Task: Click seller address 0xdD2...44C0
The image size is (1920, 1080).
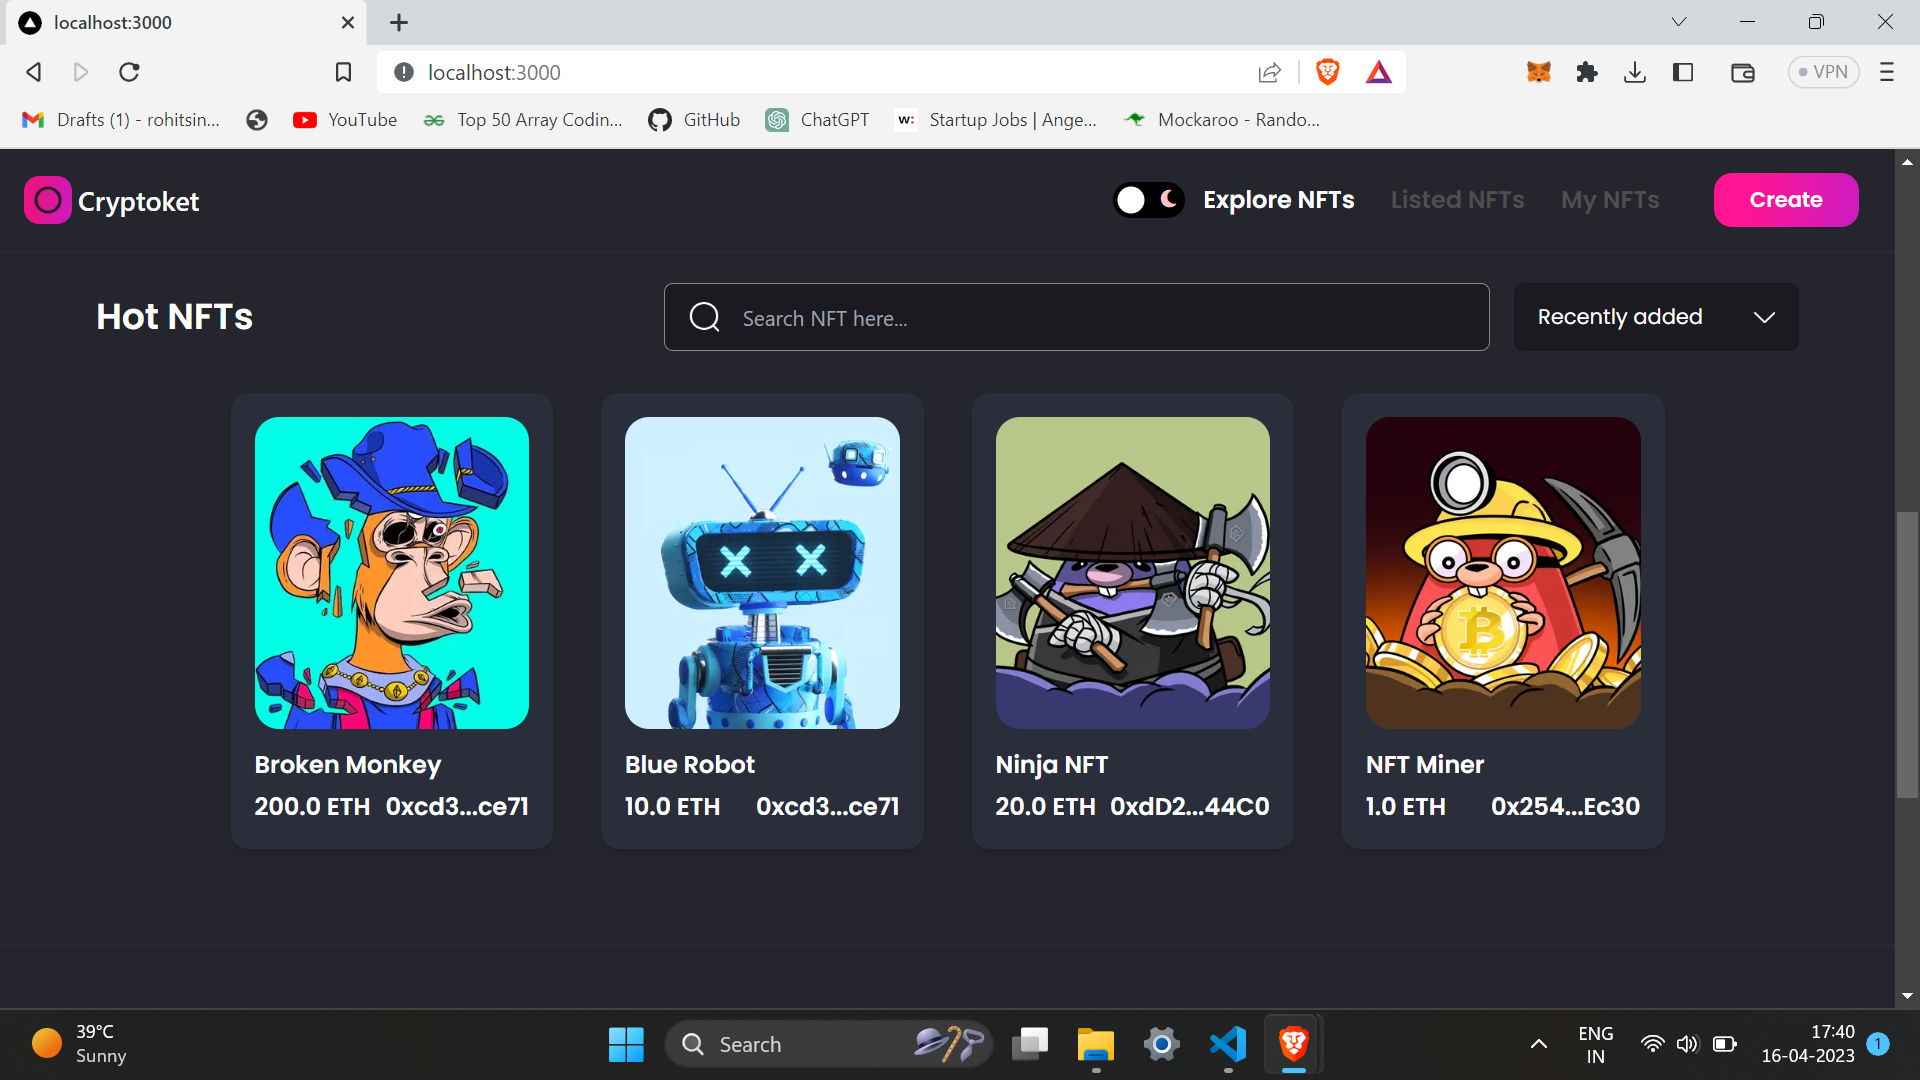Action: [x=1190, y=807]
